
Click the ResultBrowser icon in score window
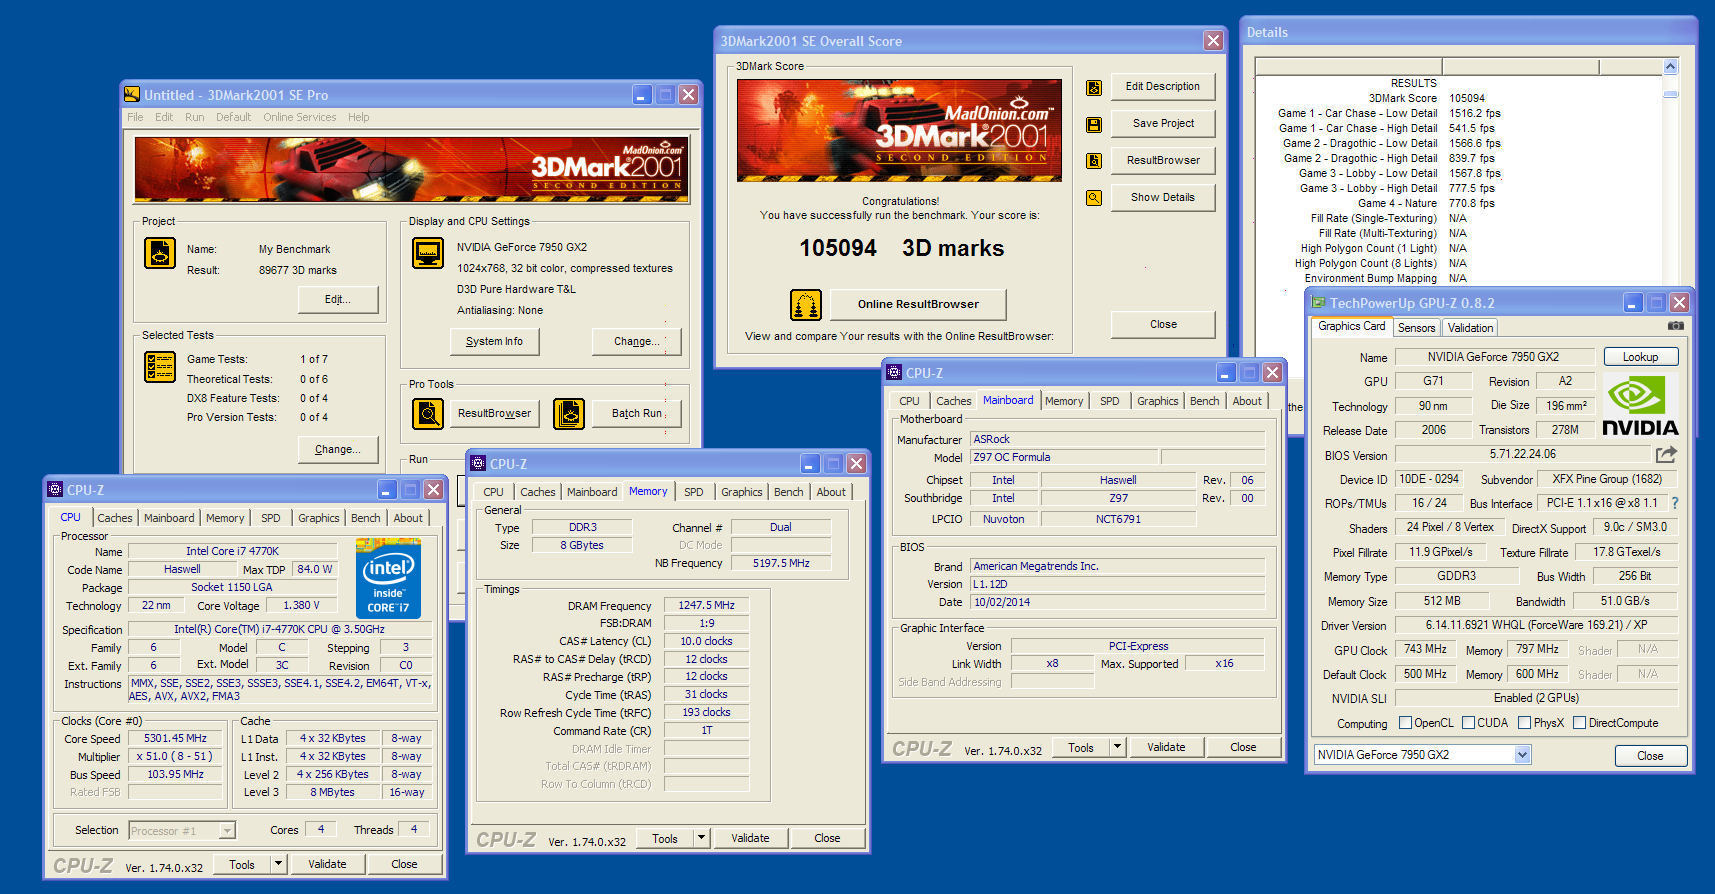click(x=1094, y=161)
